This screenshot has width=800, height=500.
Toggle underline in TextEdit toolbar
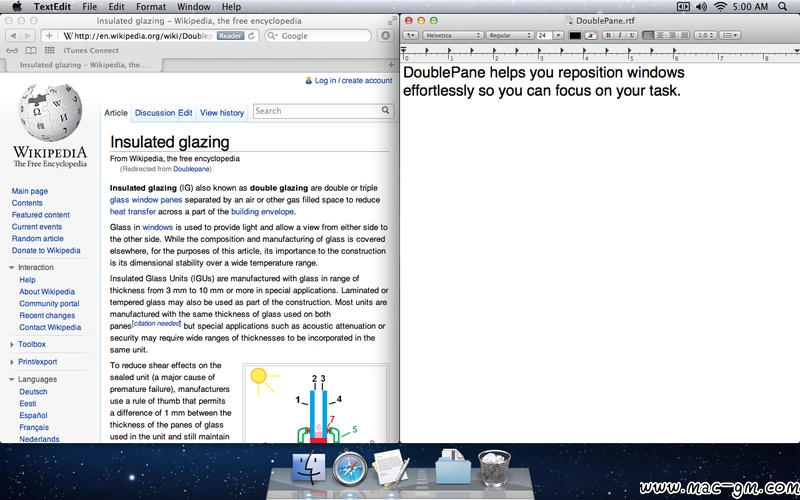pos(632,35)
